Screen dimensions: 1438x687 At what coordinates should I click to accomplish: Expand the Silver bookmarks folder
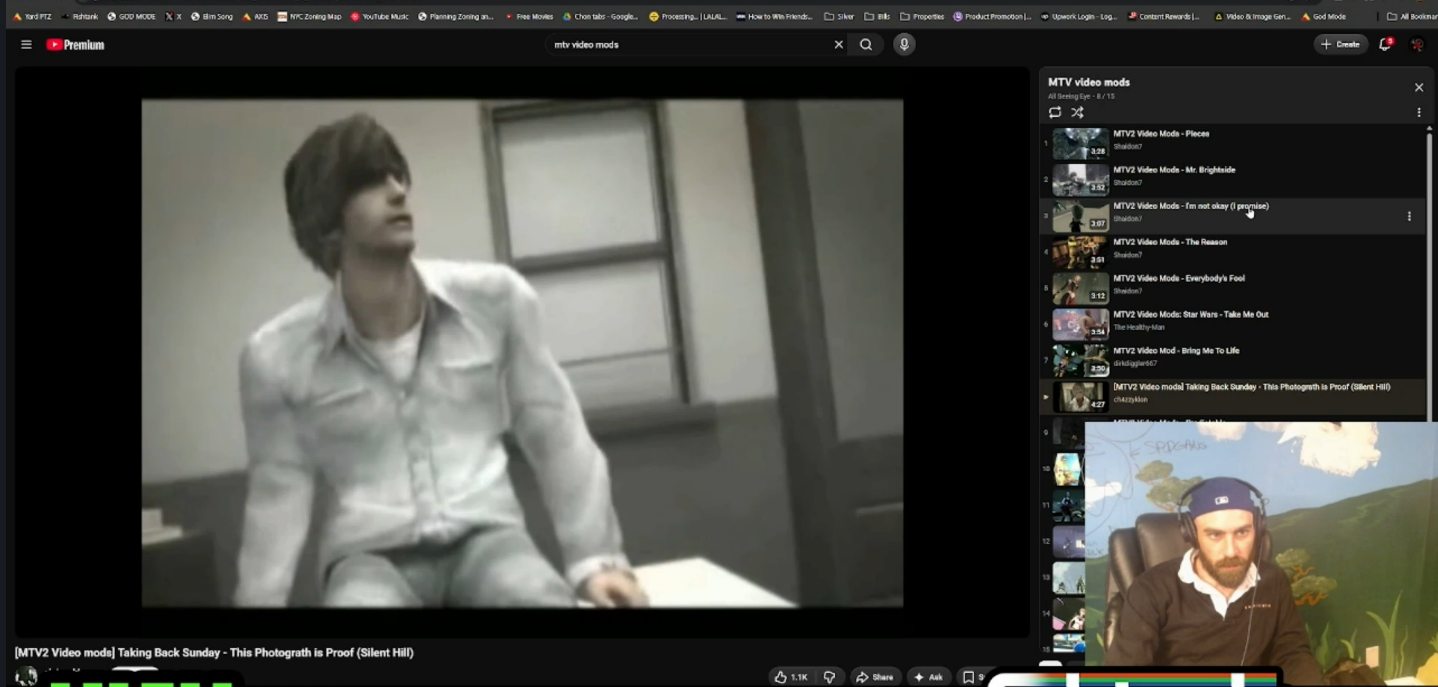pyautogui.click(x=839, y=16)
